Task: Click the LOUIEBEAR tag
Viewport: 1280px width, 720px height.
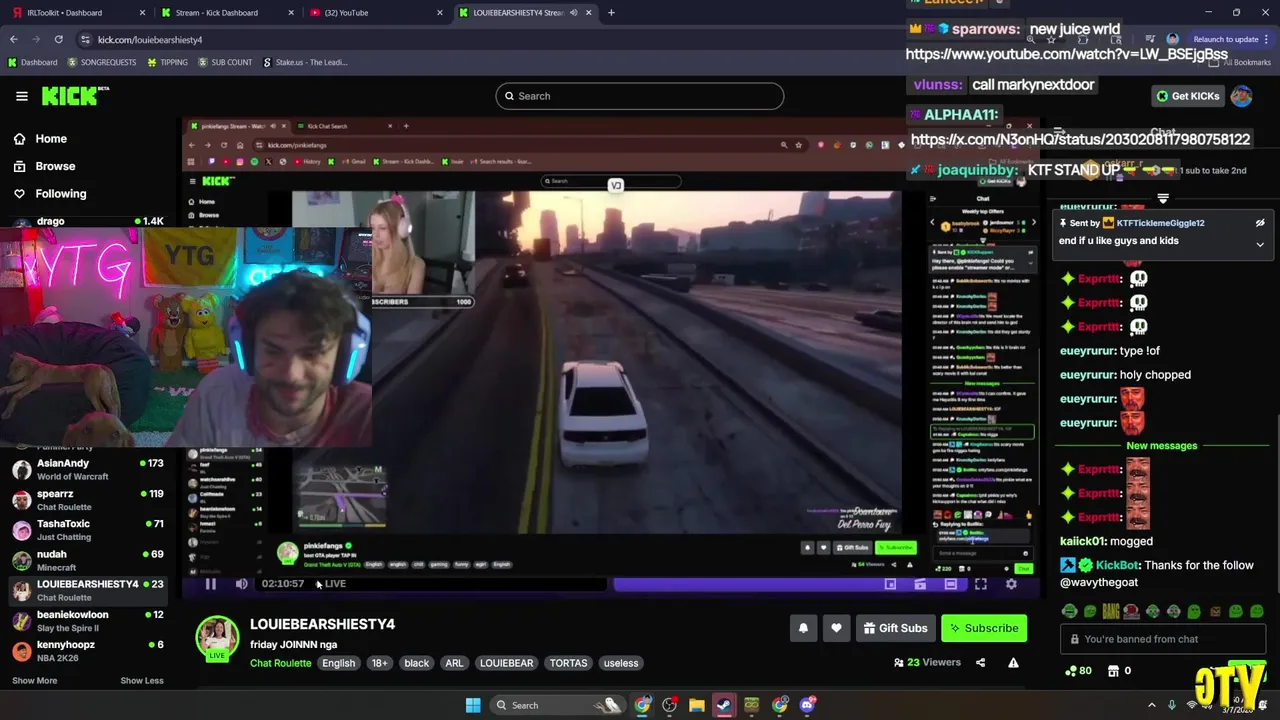Action: (506, 663)
